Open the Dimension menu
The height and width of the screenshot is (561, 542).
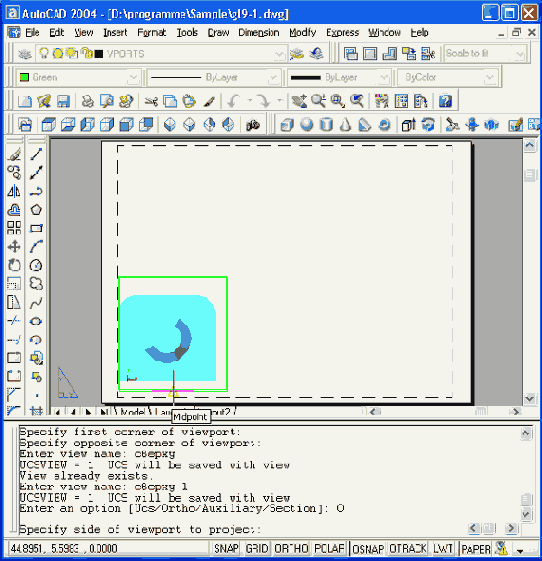[x=259, y=33]
